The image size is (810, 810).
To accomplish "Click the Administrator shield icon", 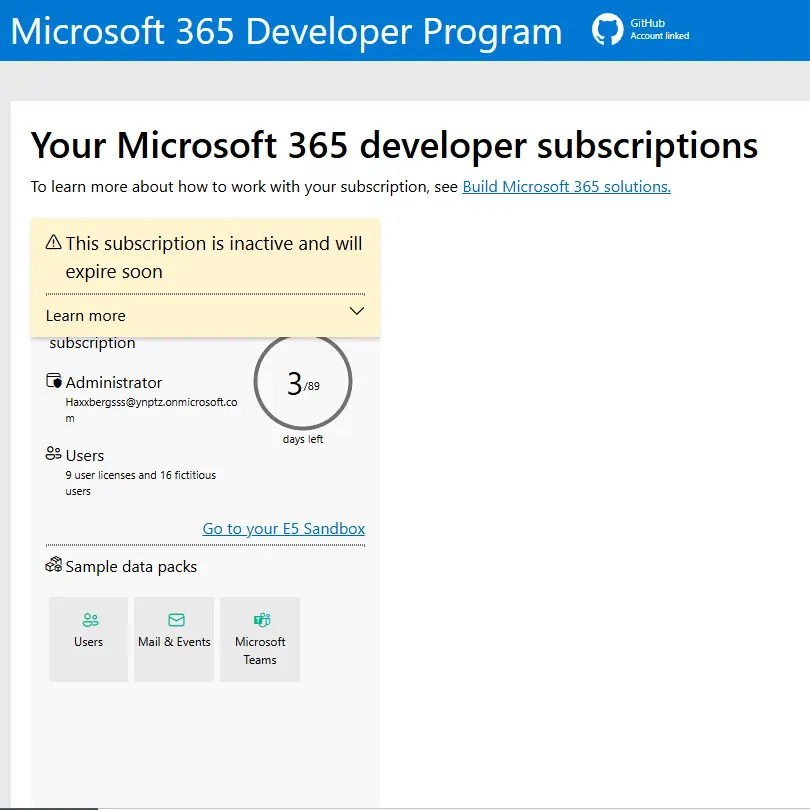I will [54, 381].
